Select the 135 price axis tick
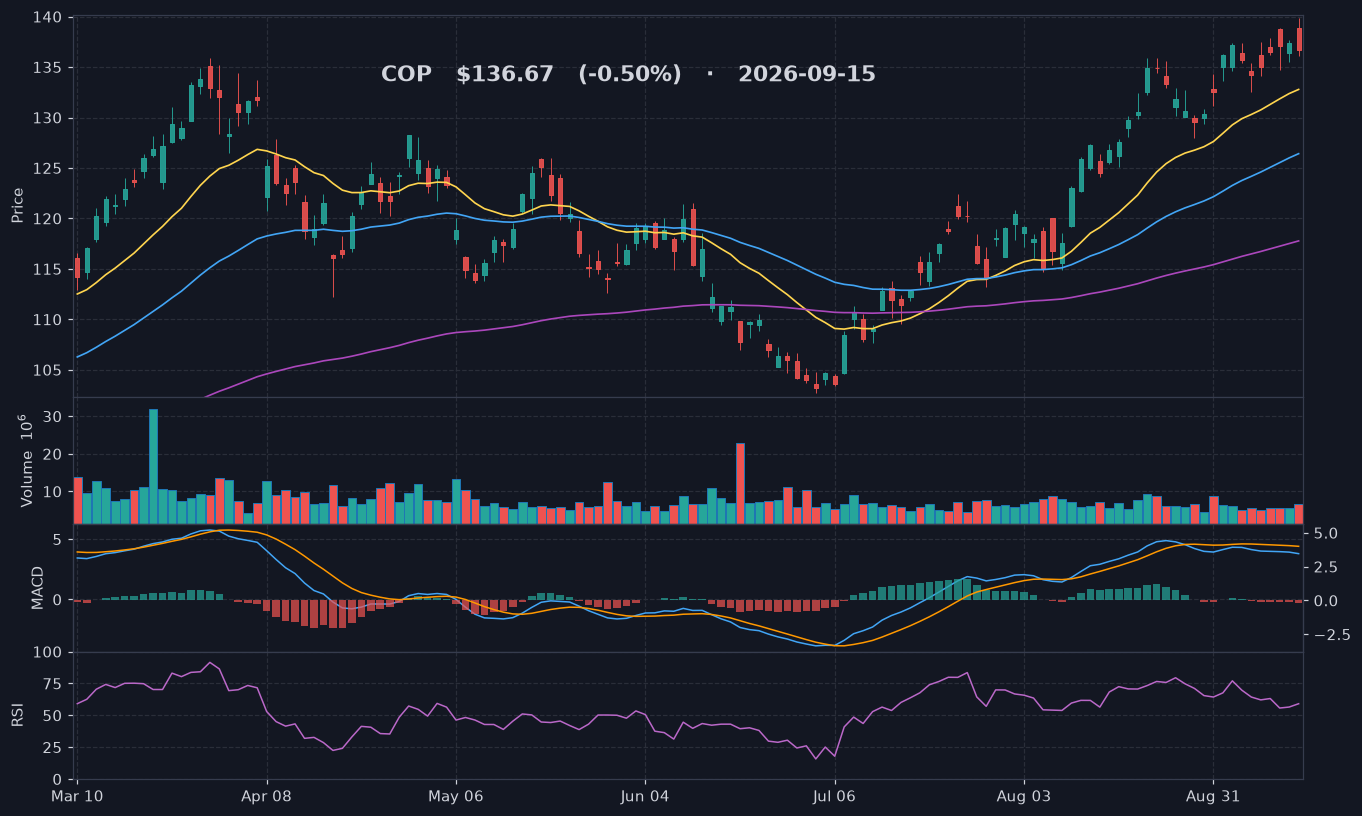The height and width of the screenshot is (816, 1362). (x=48, y=68)
